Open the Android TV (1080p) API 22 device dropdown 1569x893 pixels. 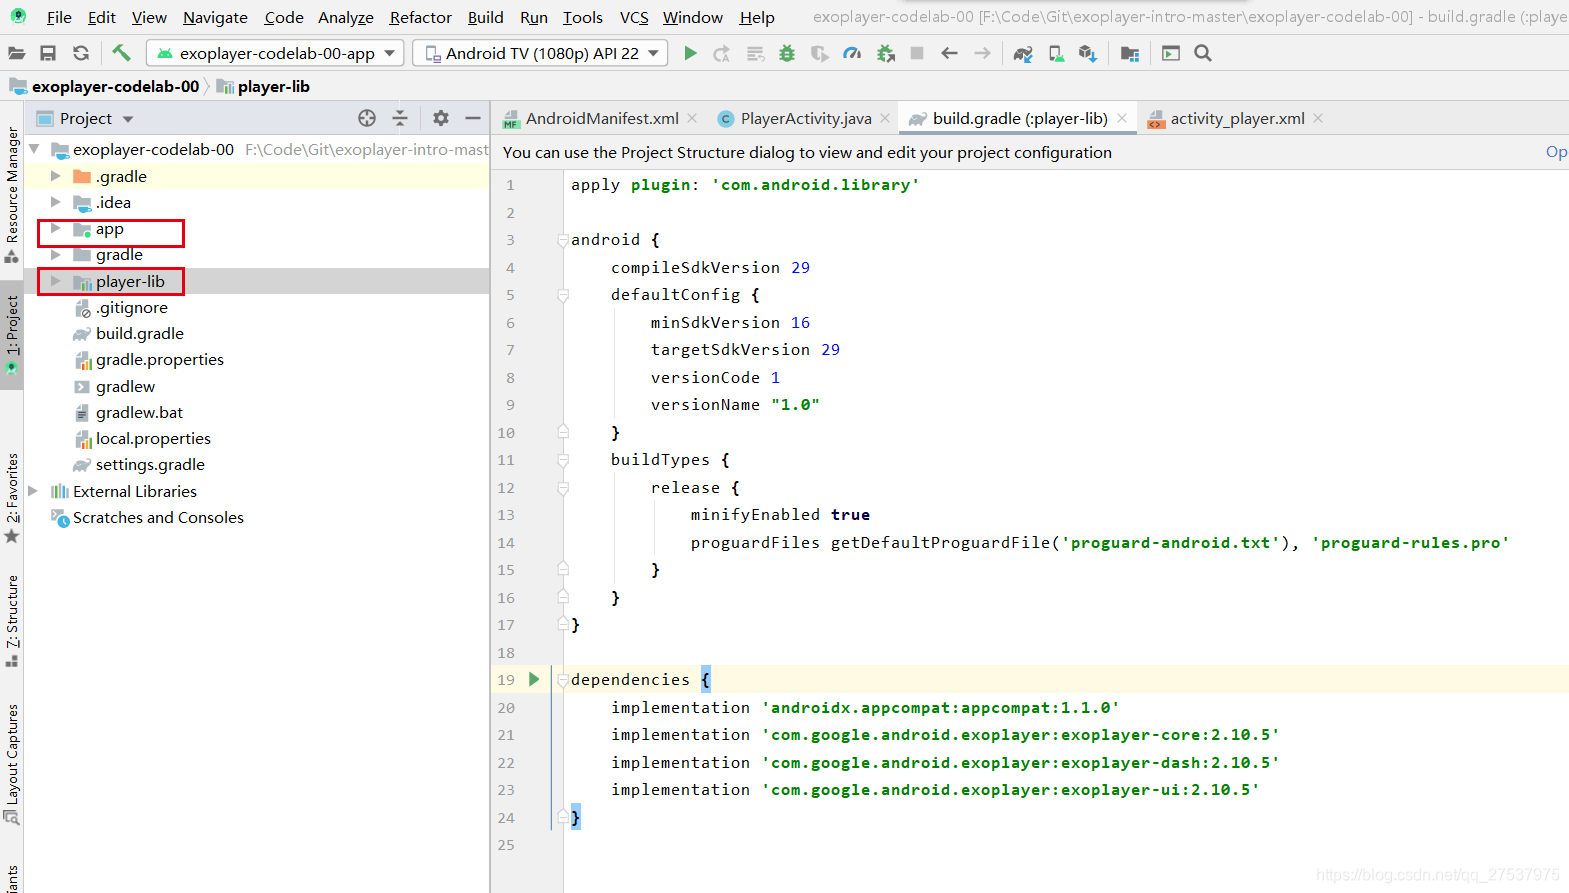point(541,53)
